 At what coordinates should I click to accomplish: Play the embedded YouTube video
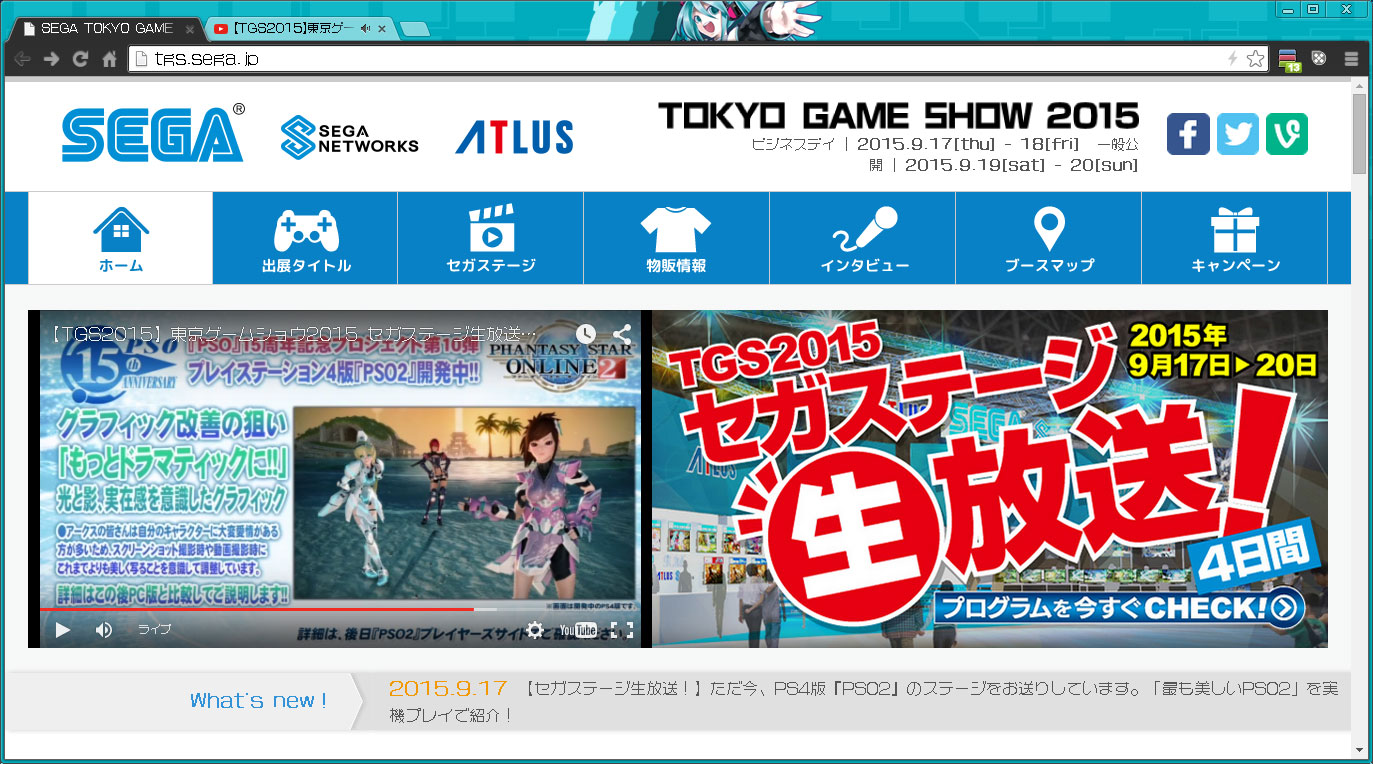coord(62,630)
